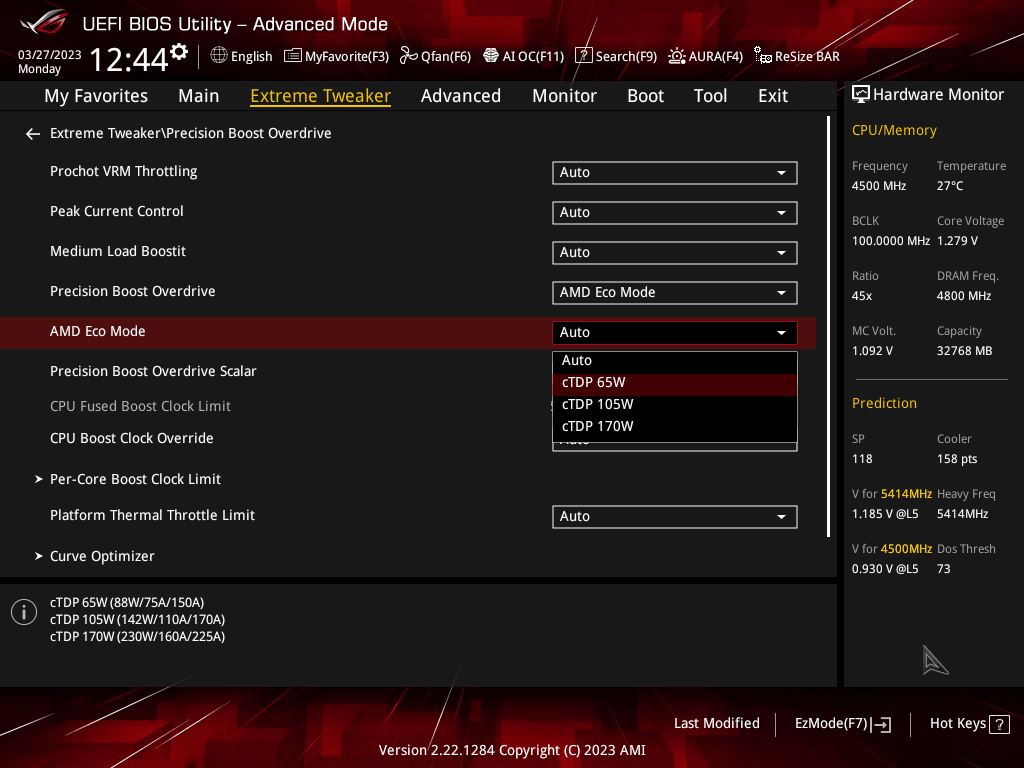This screenshot has width=1024, height=768.
Task: Click the Version 2.22.1284 copyright text
Action: 512,750
